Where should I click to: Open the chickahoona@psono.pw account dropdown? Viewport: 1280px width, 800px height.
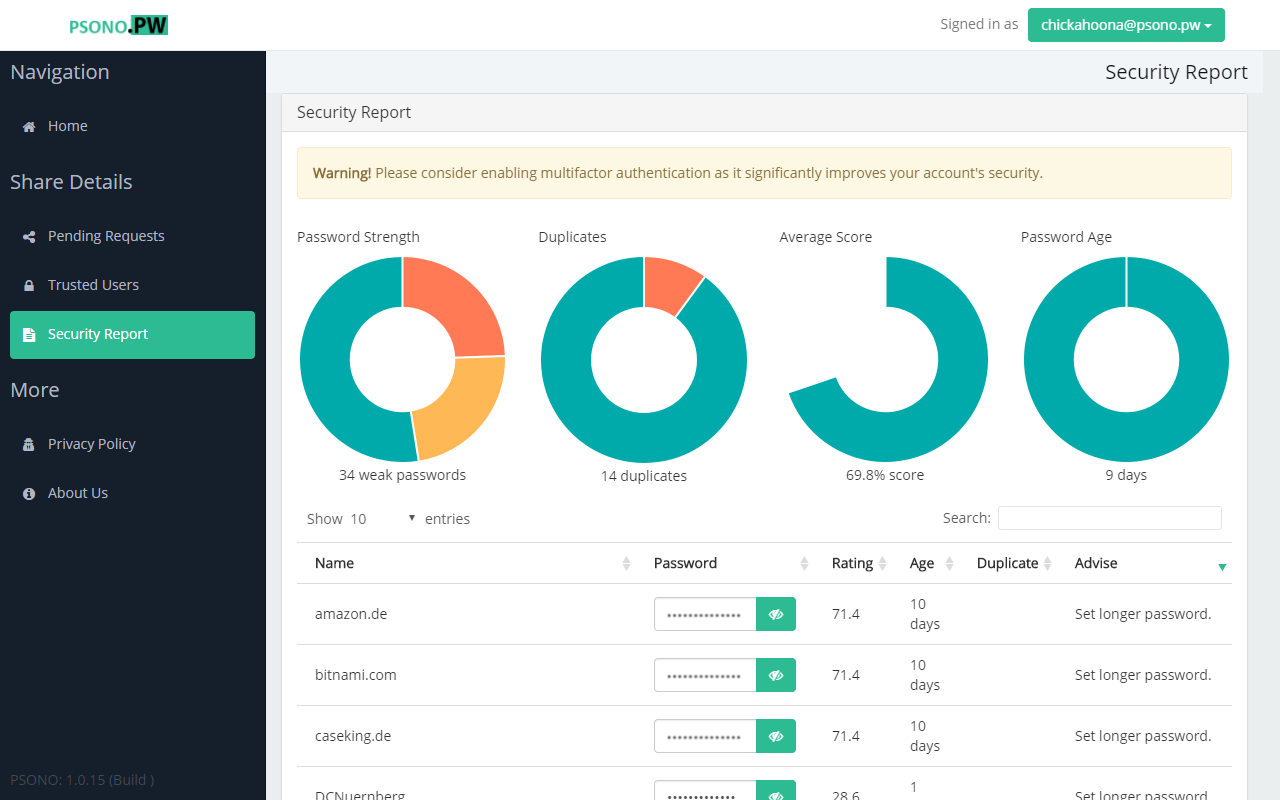coord(1126,25)
